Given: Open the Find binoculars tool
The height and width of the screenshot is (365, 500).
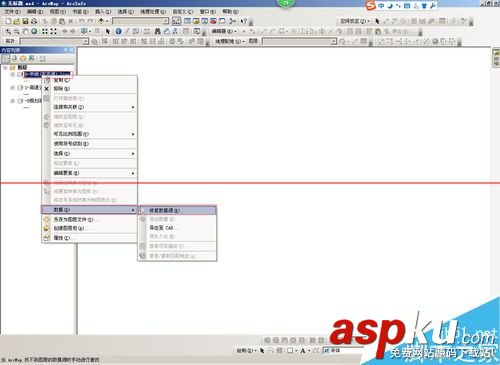Looking at the screenshot, I should point(158,31).
